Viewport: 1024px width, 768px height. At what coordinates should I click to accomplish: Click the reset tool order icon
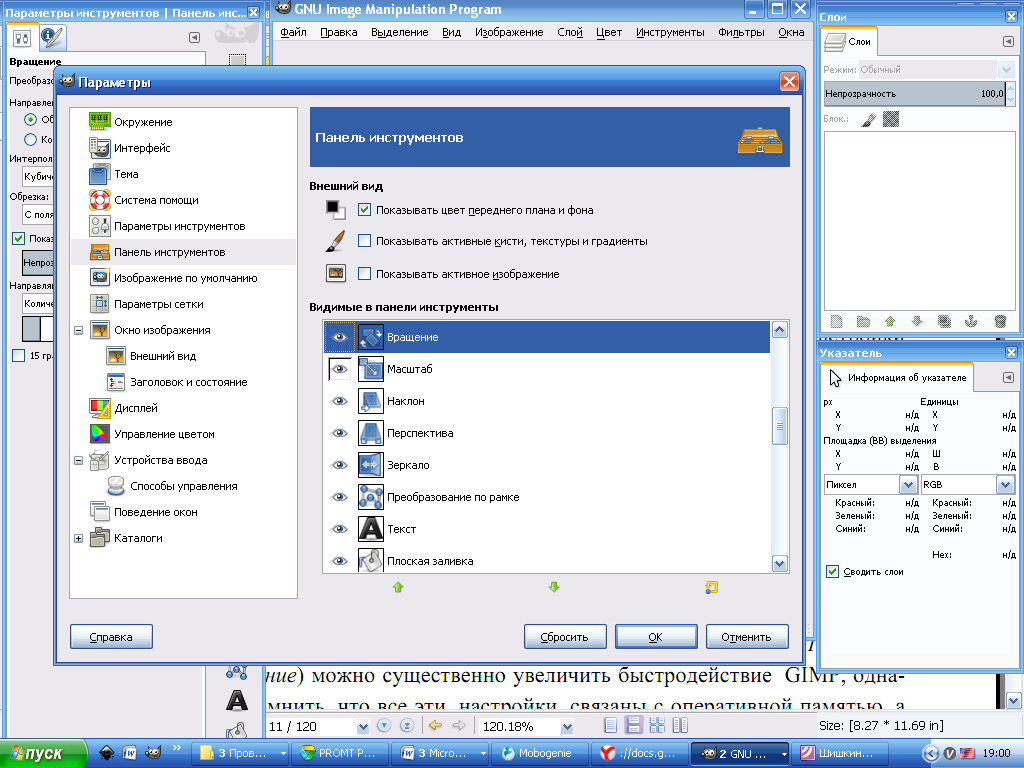tap(711, 588)
